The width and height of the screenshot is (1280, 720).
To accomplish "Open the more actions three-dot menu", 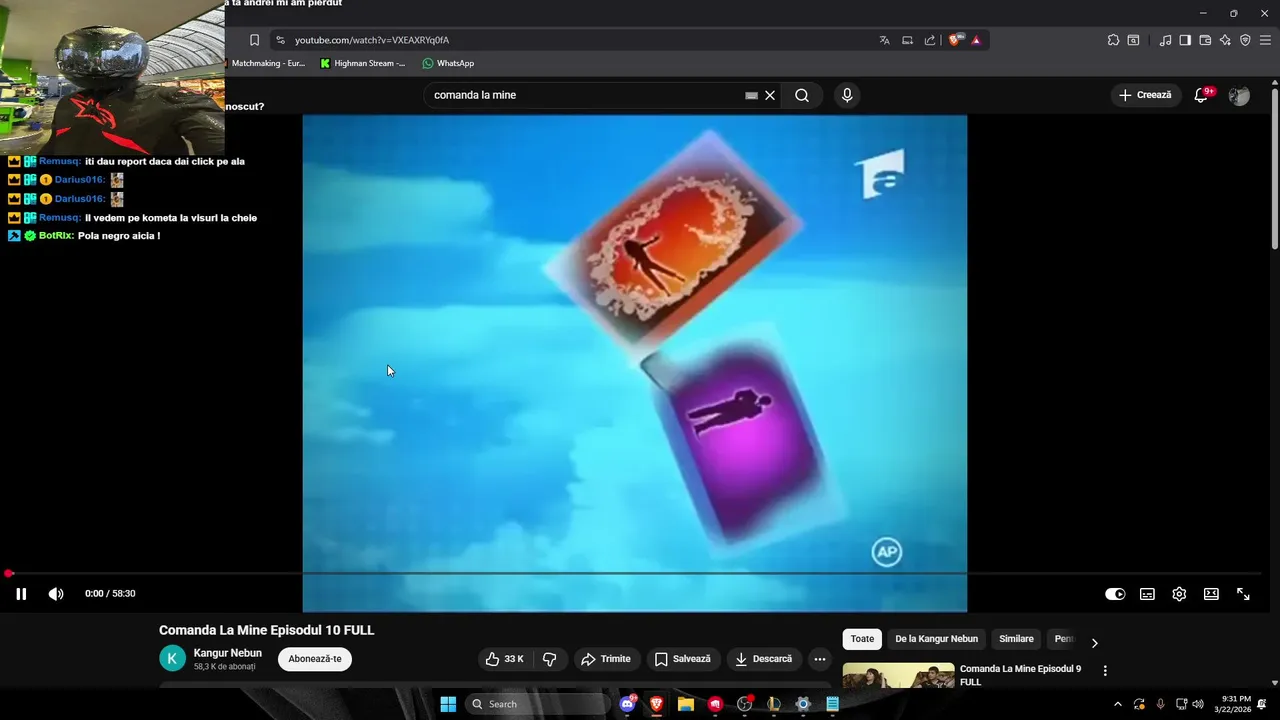I will (x=820, y=659).
